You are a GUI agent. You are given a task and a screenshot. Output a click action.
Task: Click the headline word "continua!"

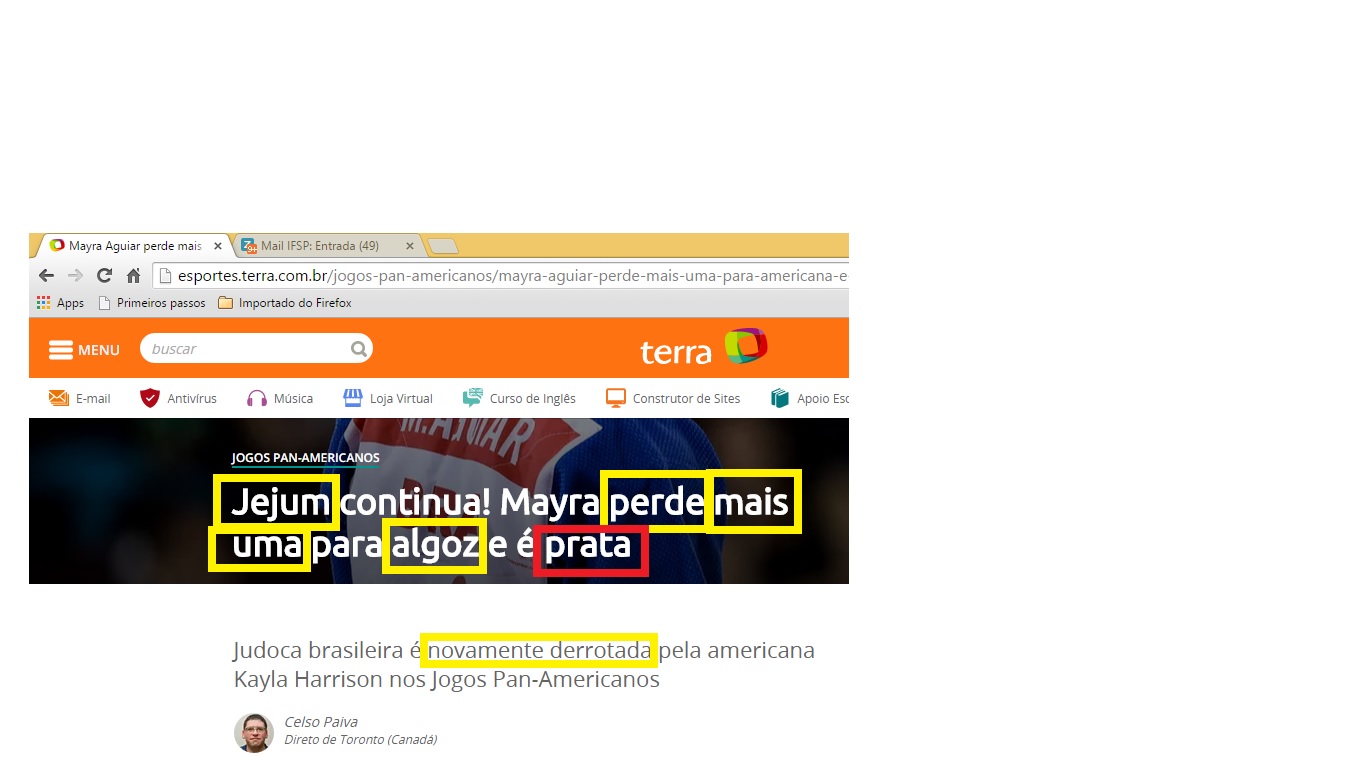click(416, 502)
